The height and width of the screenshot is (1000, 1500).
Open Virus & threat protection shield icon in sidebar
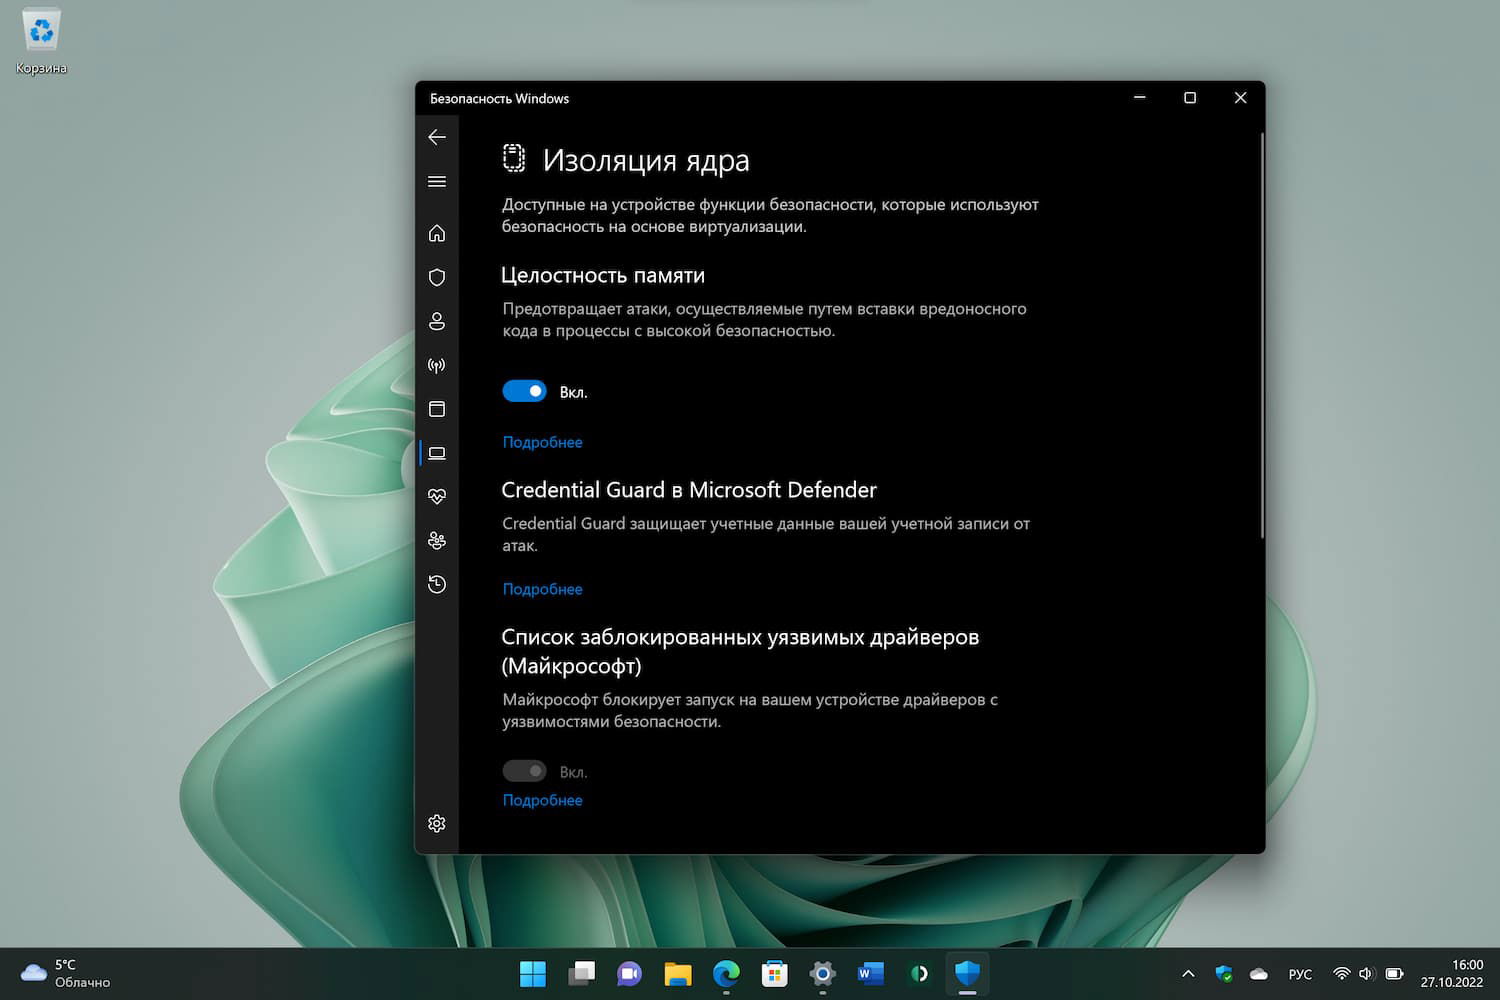(437, 277)
